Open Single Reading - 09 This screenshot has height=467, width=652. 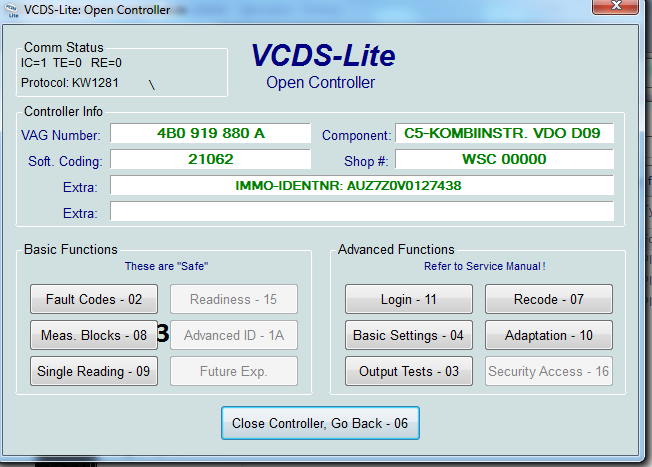pyautogui.click(x=94, y=371)
